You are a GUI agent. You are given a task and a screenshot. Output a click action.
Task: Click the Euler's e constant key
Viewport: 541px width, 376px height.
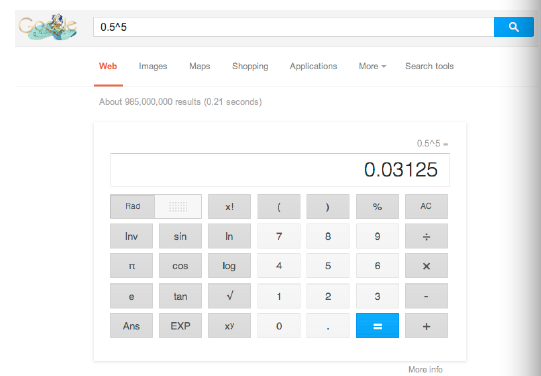pos(131,296)
